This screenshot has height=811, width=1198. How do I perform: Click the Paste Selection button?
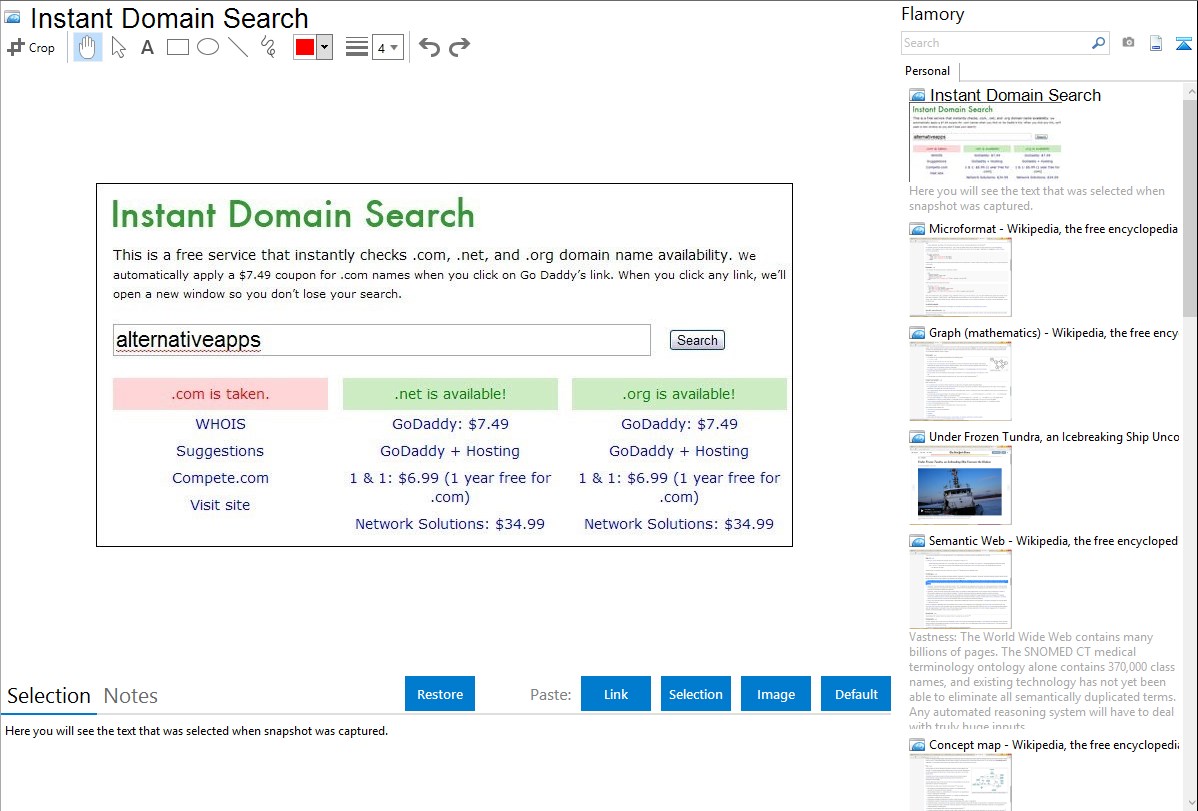[x=696, y=694]
